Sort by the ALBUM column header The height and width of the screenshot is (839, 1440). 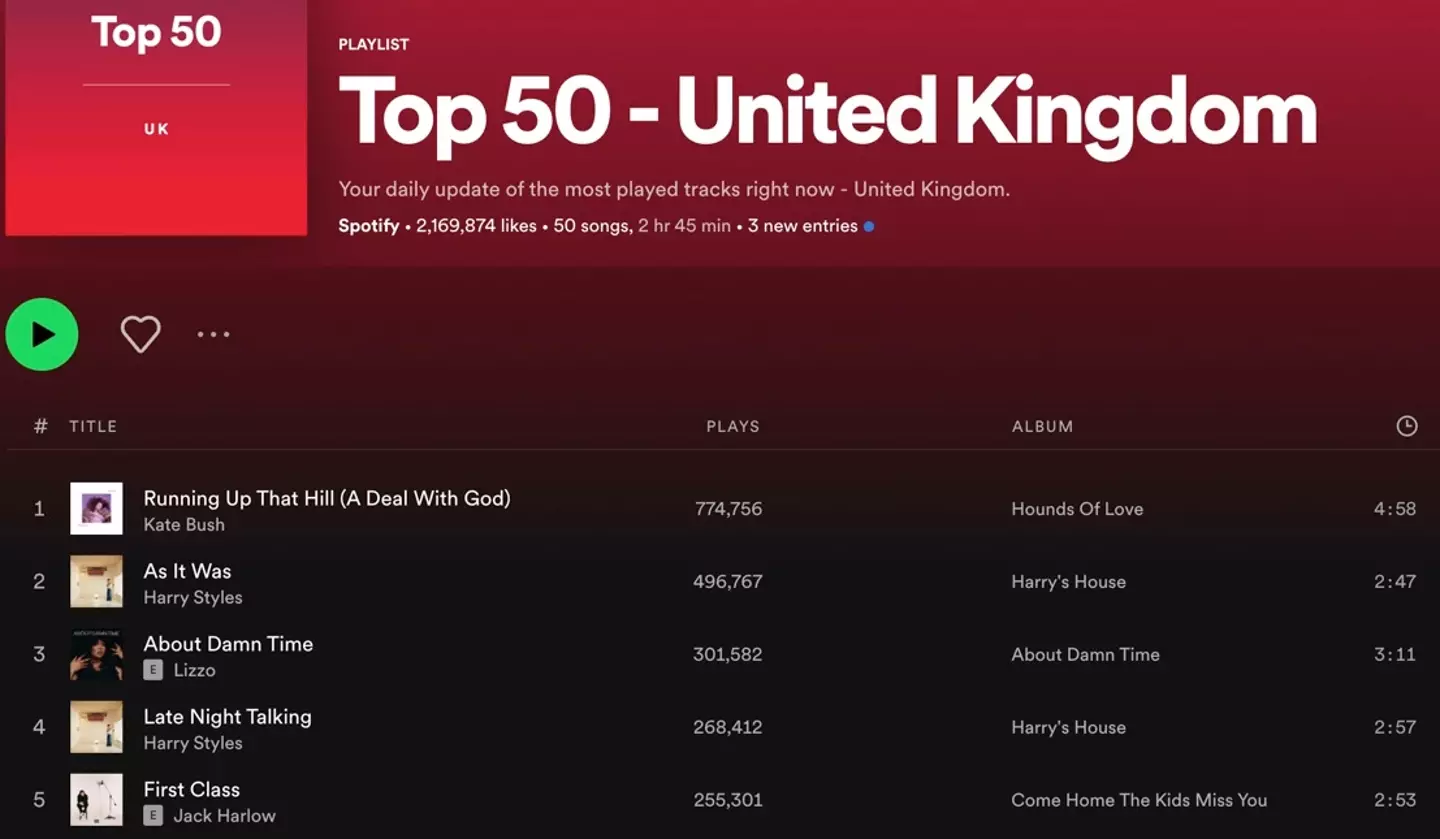click(x=1042, y=426)
